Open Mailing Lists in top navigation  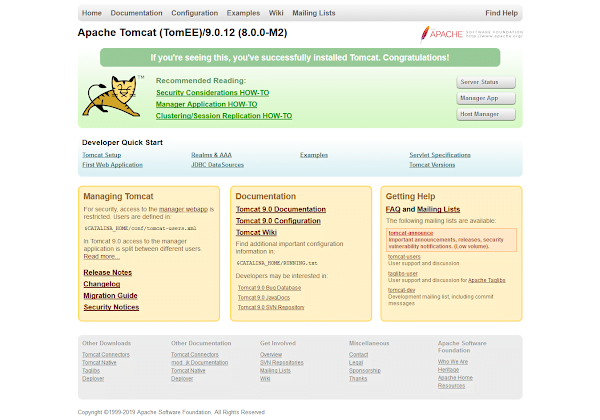tap(314, 13)
